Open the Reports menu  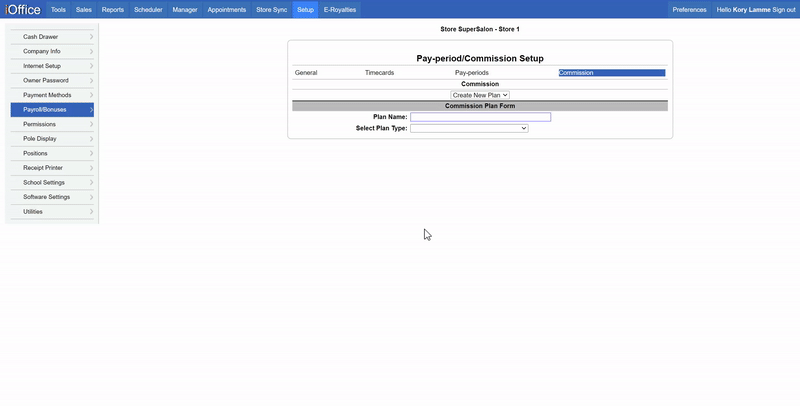(113, 10)
